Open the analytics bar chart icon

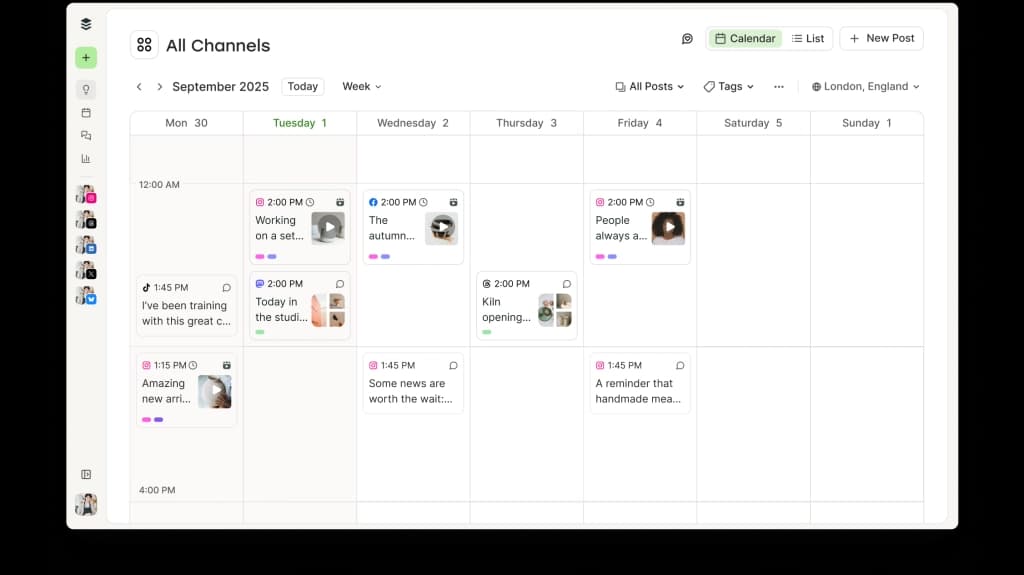click(86, 158)
